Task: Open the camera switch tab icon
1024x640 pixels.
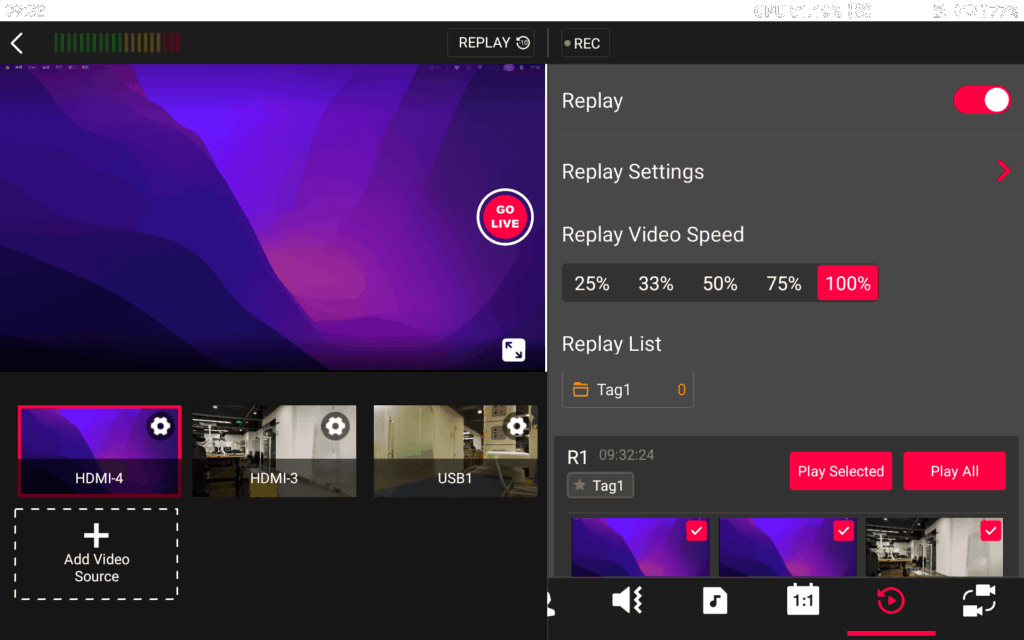Action: [979, 600]
